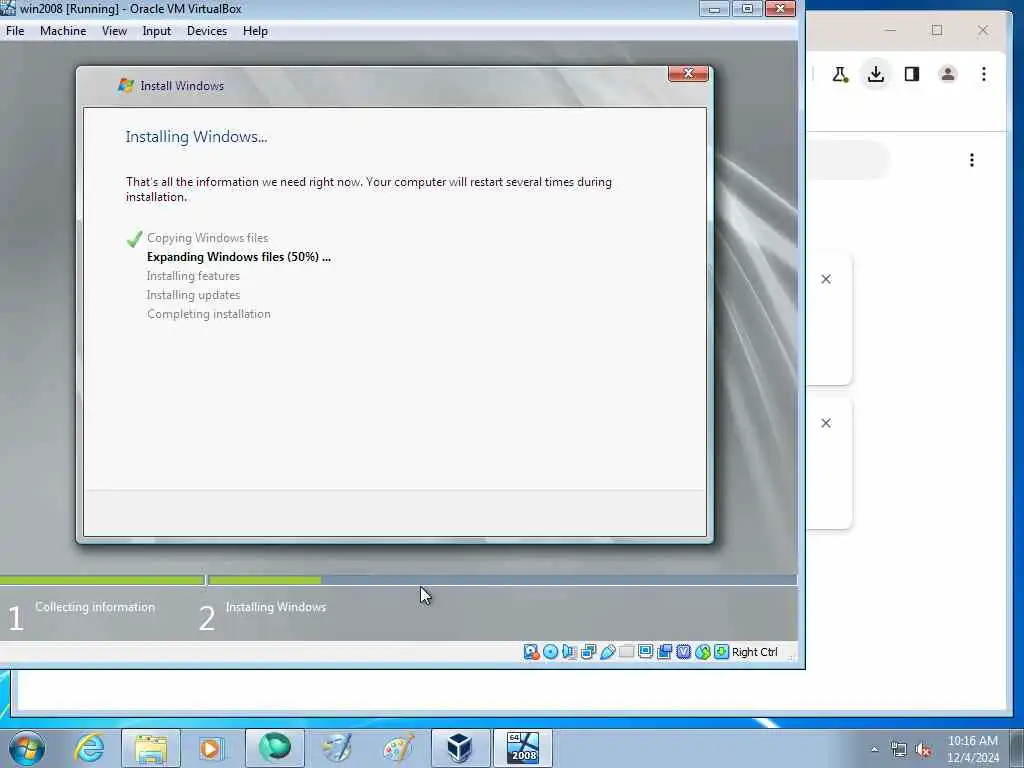
Task: Click the hard disk activity status icon
Action: tap(532, 652)
